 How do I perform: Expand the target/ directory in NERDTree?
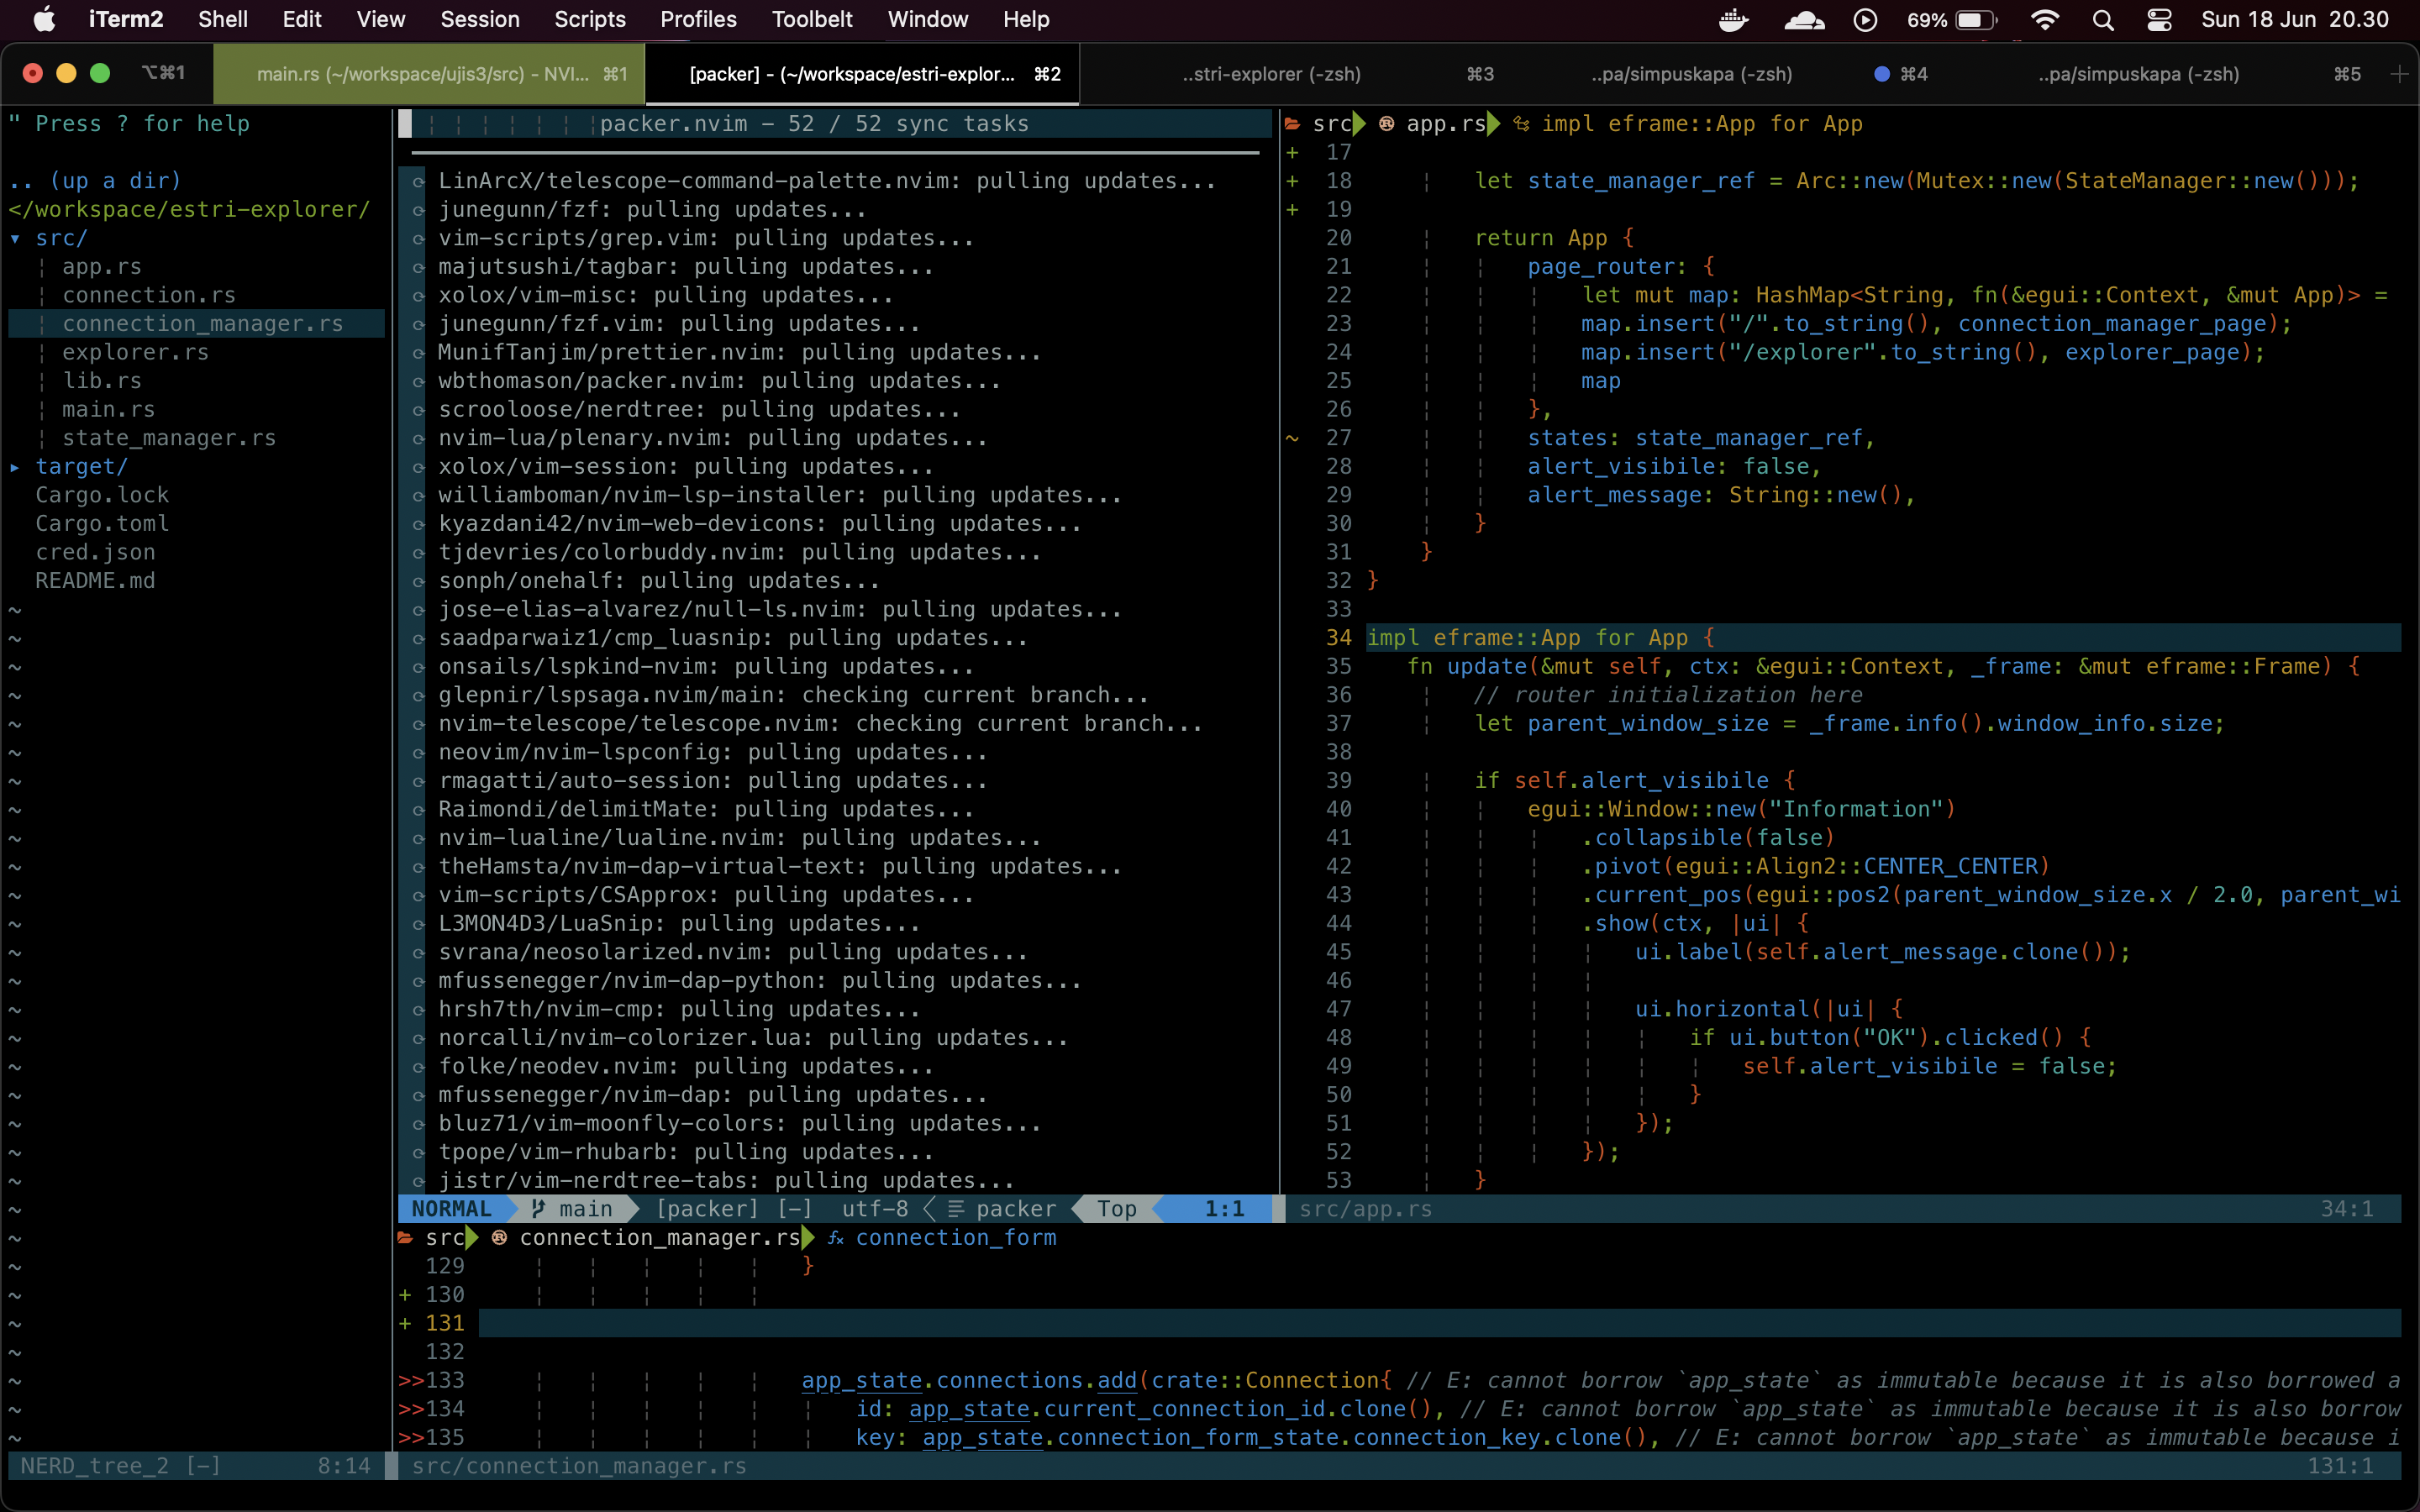pos(80,466)
